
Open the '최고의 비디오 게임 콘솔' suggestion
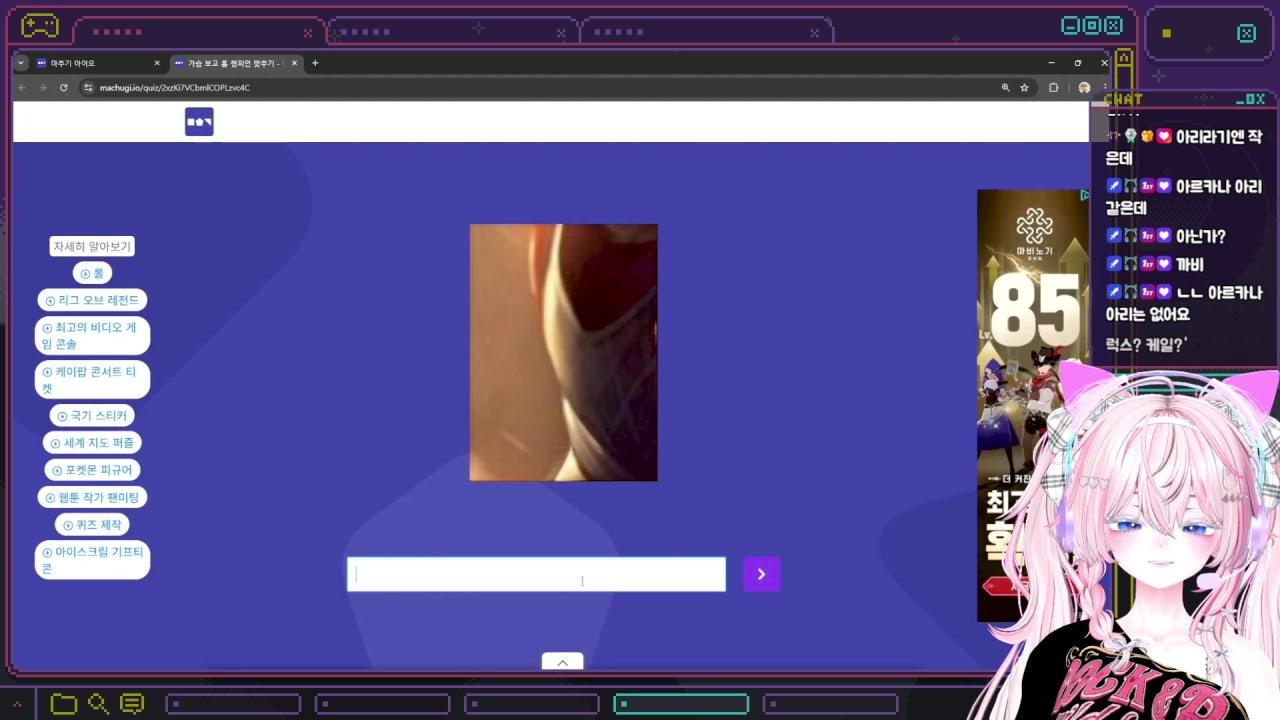(92, 336)
